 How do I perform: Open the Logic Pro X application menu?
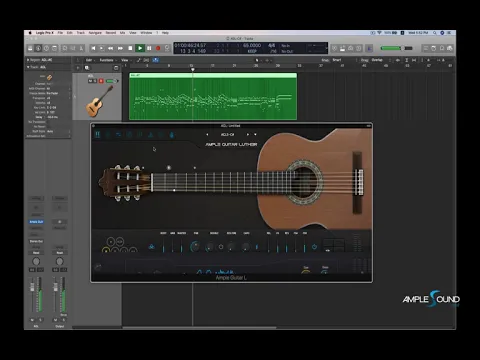tap(45, 33)
